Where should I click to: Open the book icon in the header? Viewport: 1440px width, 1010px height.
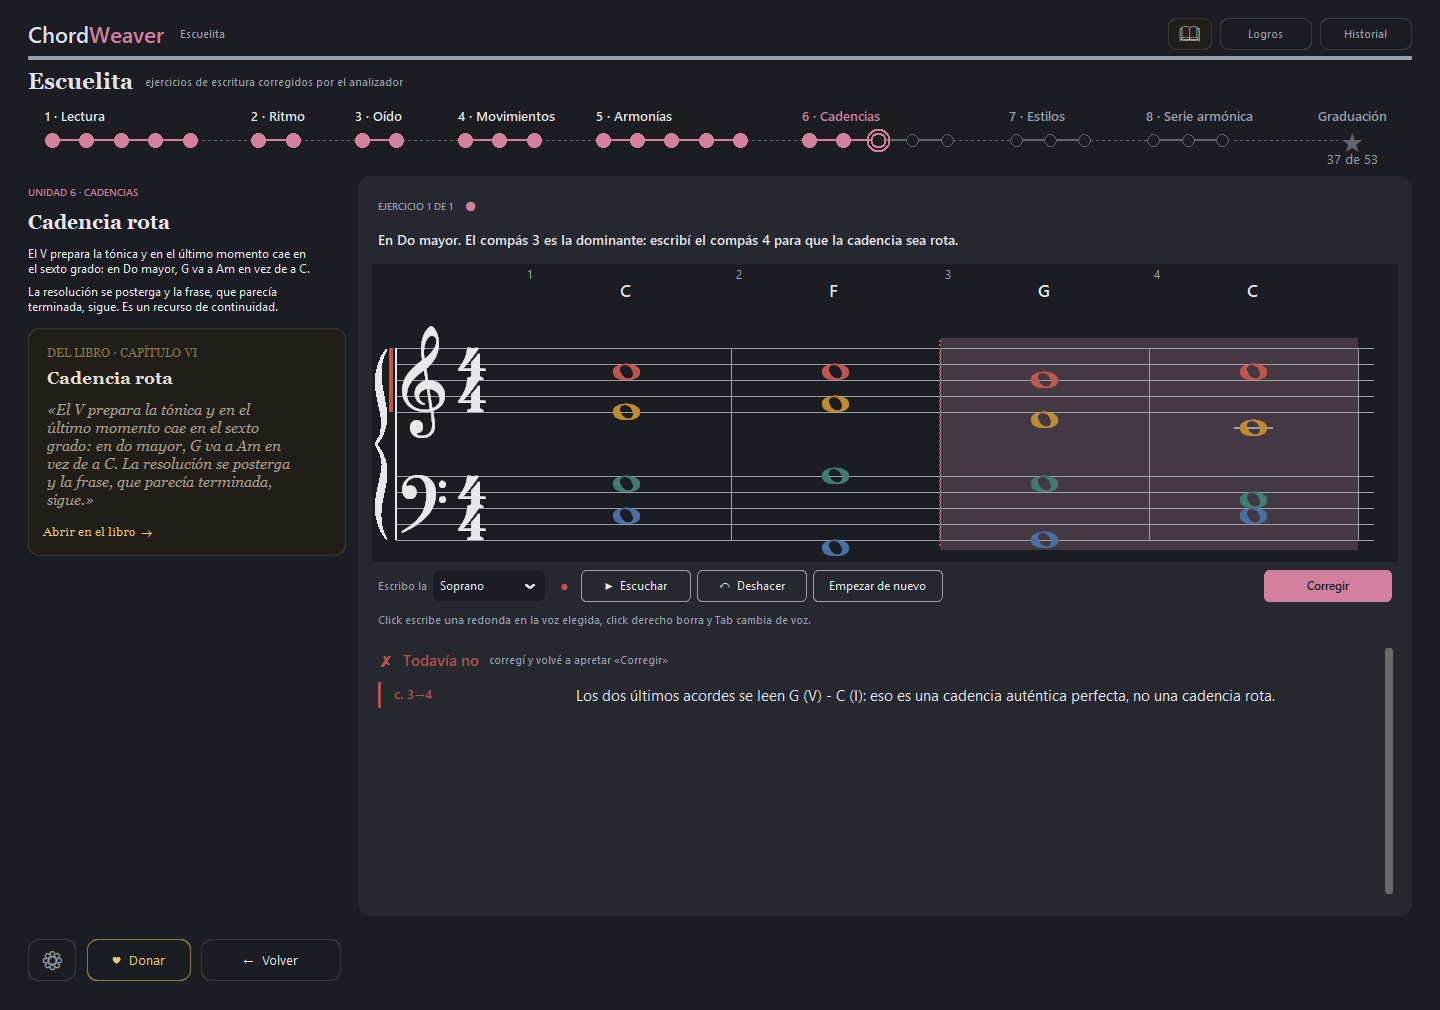[x=1190, y=34]
